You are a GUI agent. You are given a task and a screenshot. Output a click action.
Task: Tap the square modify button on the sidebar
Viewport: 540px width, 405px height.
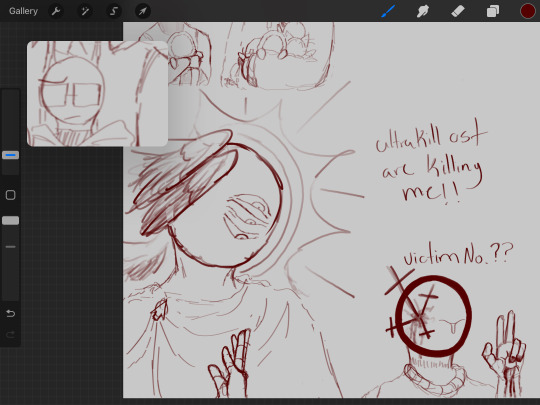tap(11, 195)
